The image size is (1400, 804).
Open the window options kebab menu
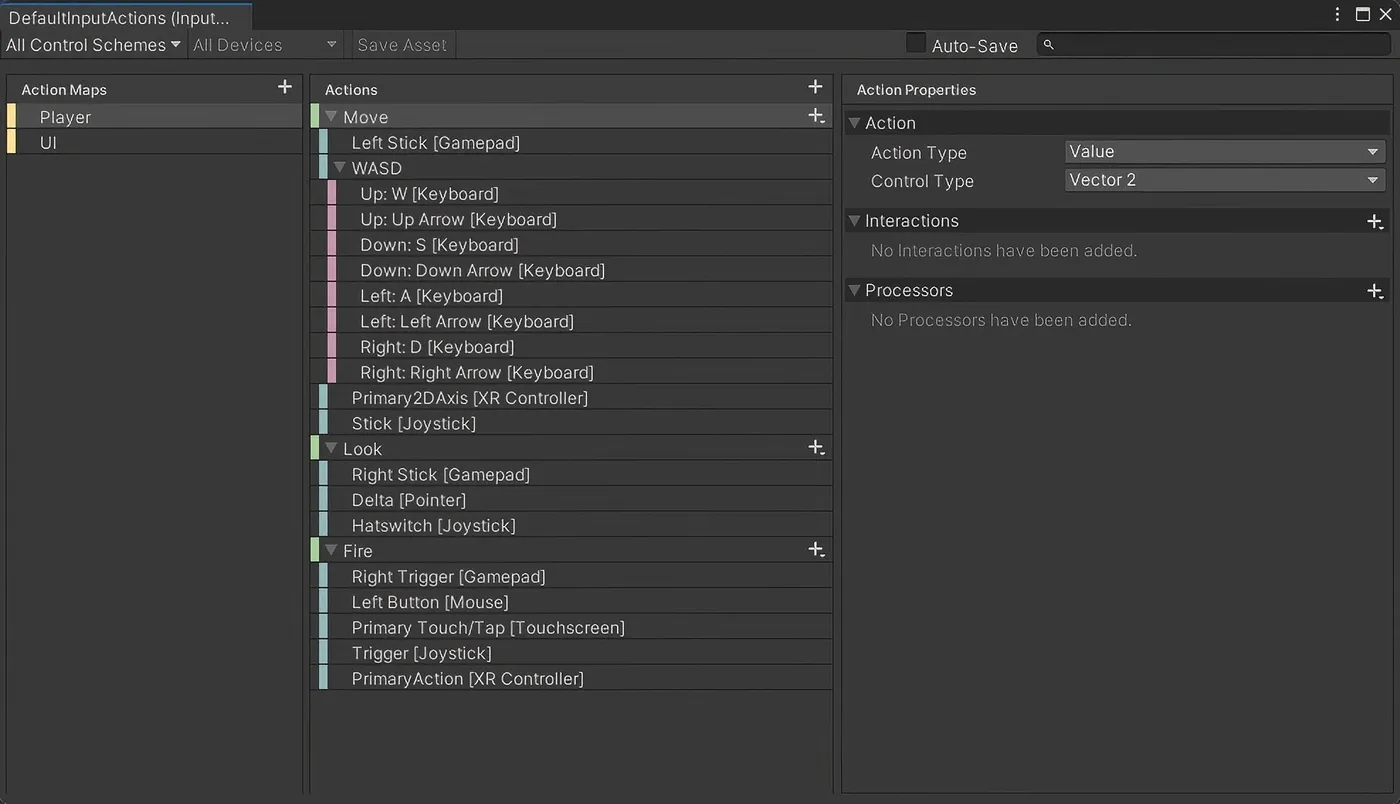tap(1337, 12)
